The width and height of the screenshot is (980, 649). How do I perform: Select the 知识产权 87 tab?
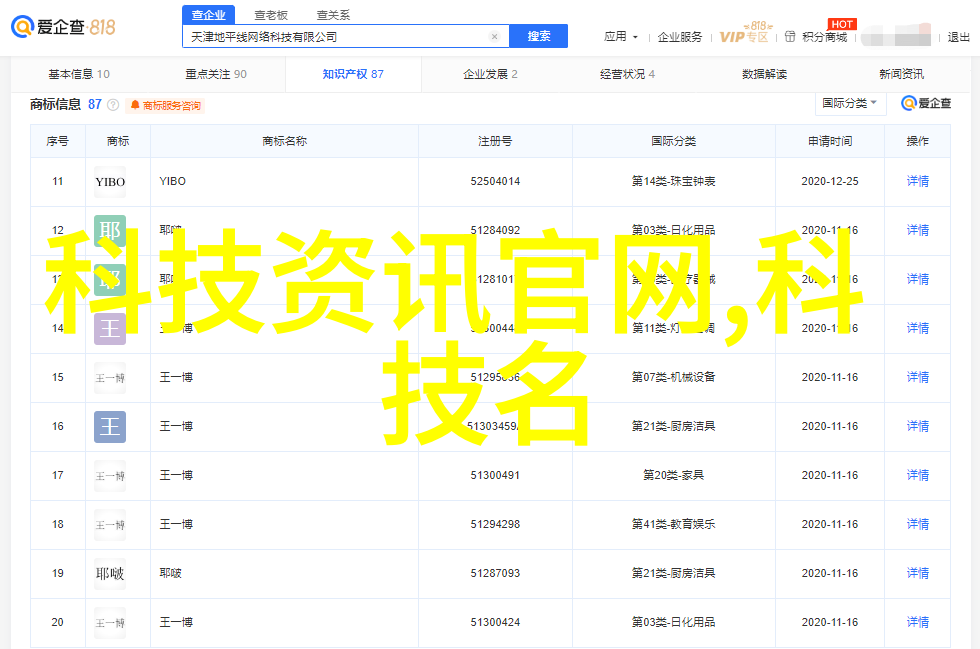[x=353, y=74]
